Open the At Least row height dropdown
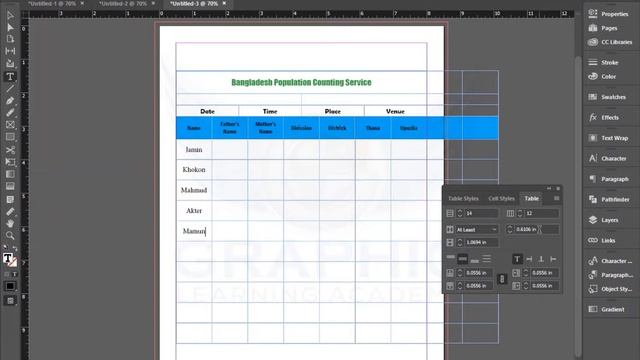This screenshot has height=360, width=640. click(476, 230)
